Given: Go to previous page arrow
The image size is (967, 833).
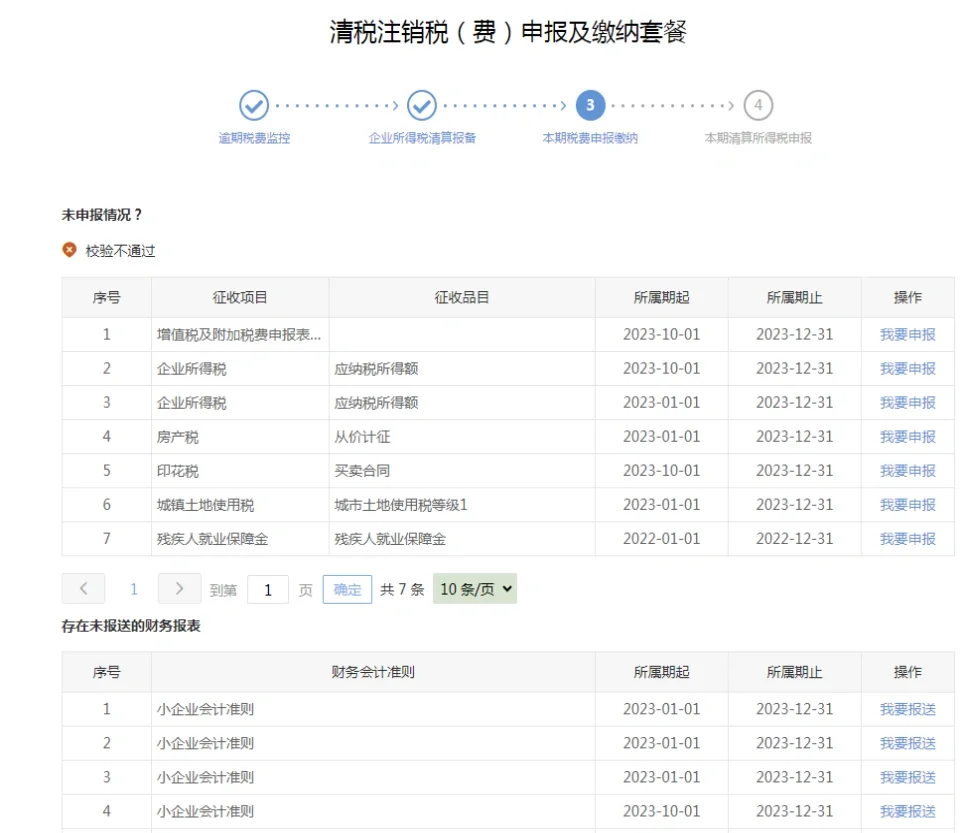Looking at the screenshot, I should coord(84,589).
